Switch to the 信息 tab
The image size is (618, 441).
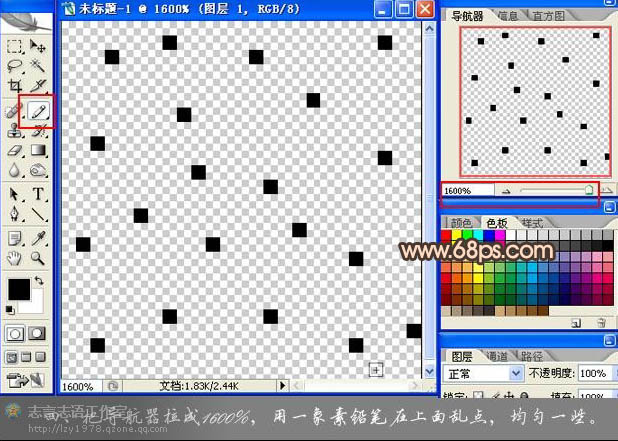[508, 16]
